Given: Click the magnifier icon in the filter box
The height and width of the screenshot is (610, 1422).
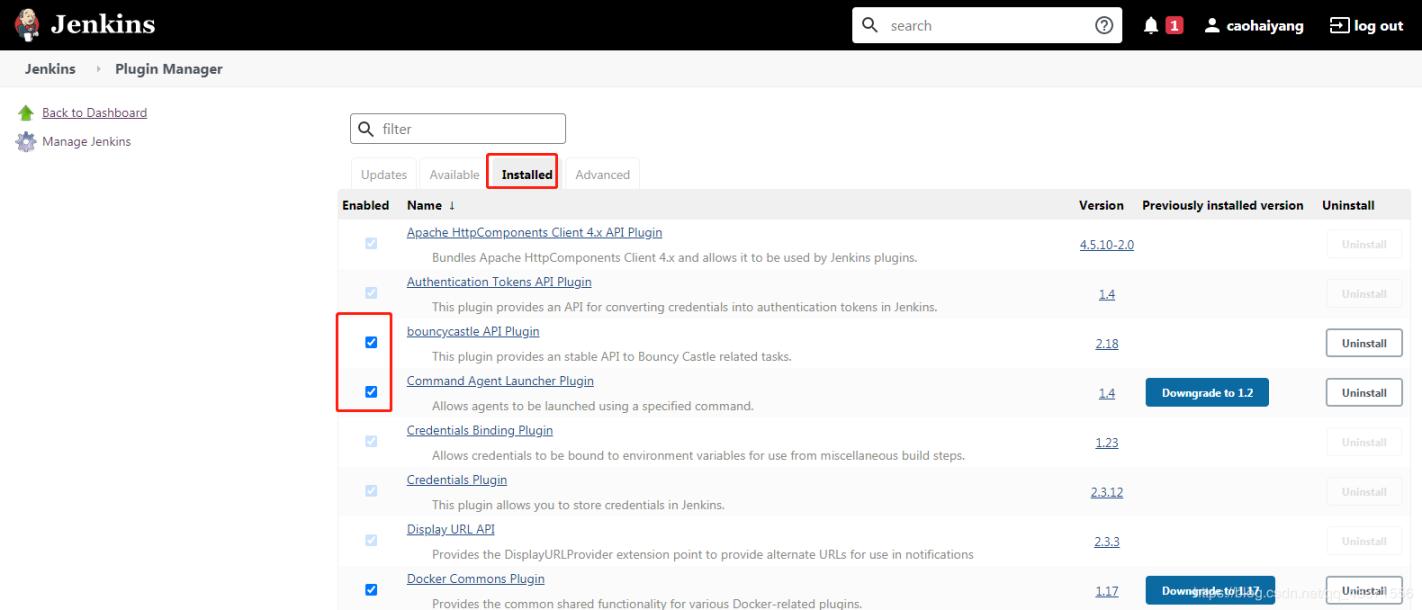Looking at the screenshot, I should [x=367, y=129].
